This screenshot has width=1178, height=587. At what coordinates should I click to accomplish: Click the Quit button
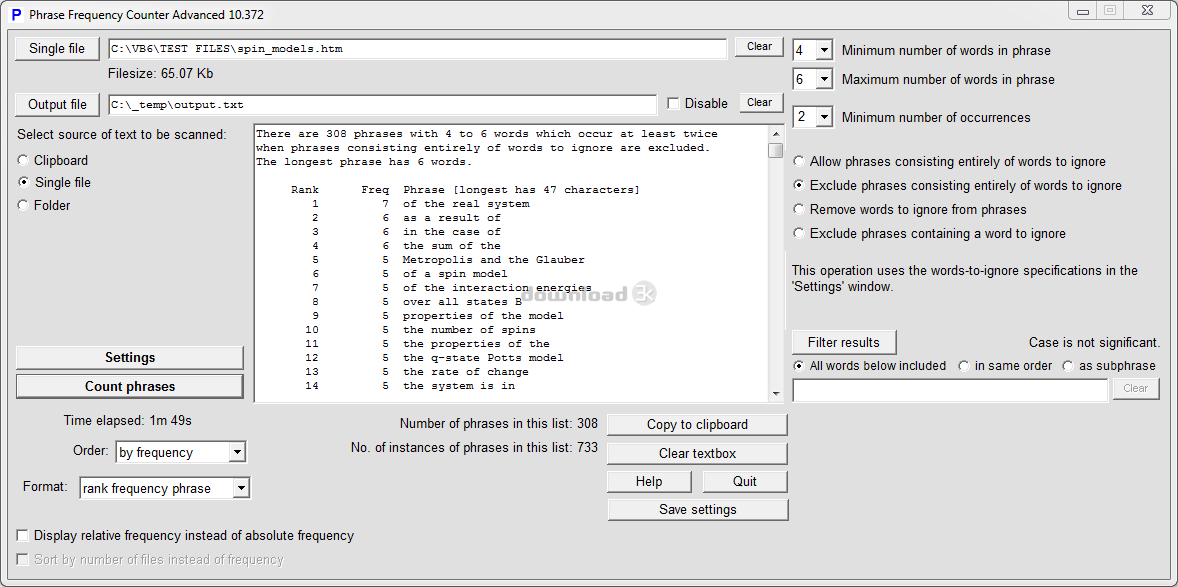coord(745,482)
